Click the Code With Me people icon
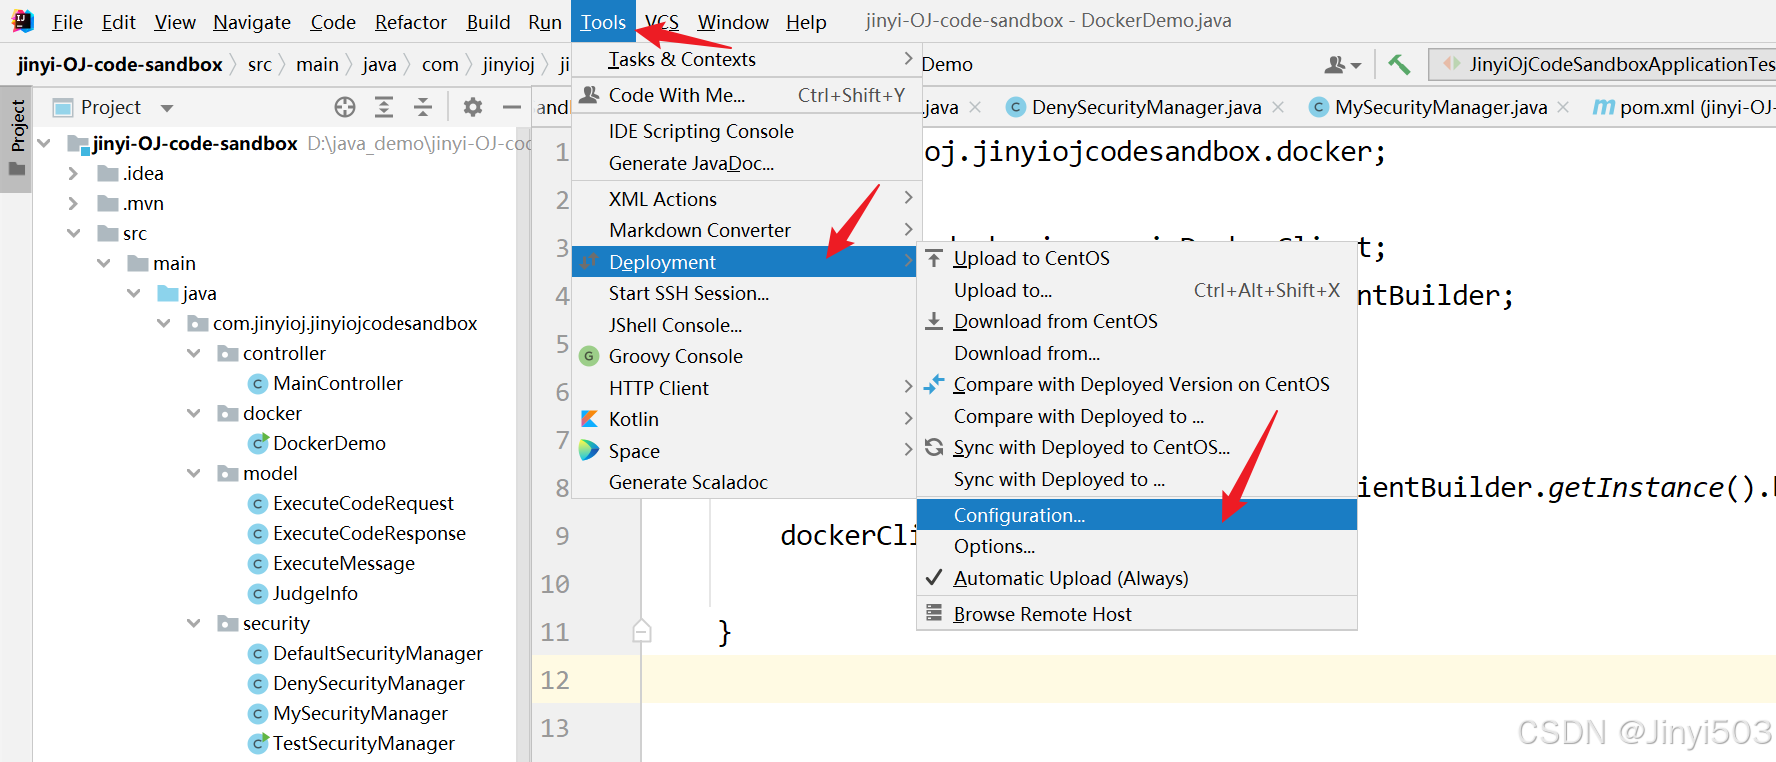The height and width of the screenshot is (762, 1776). [x=590, y=95]
